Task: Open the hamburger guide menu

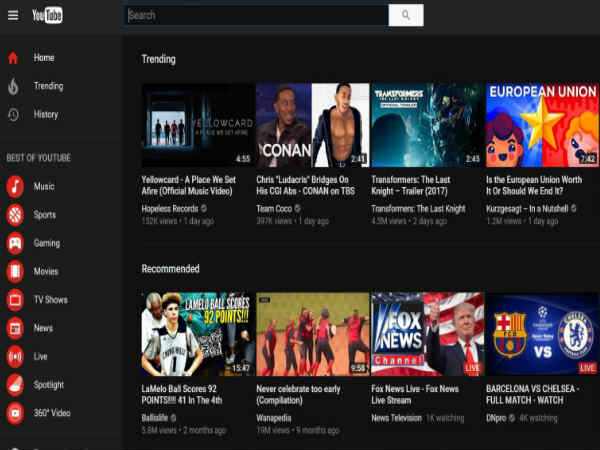Action: coord(13,15)
